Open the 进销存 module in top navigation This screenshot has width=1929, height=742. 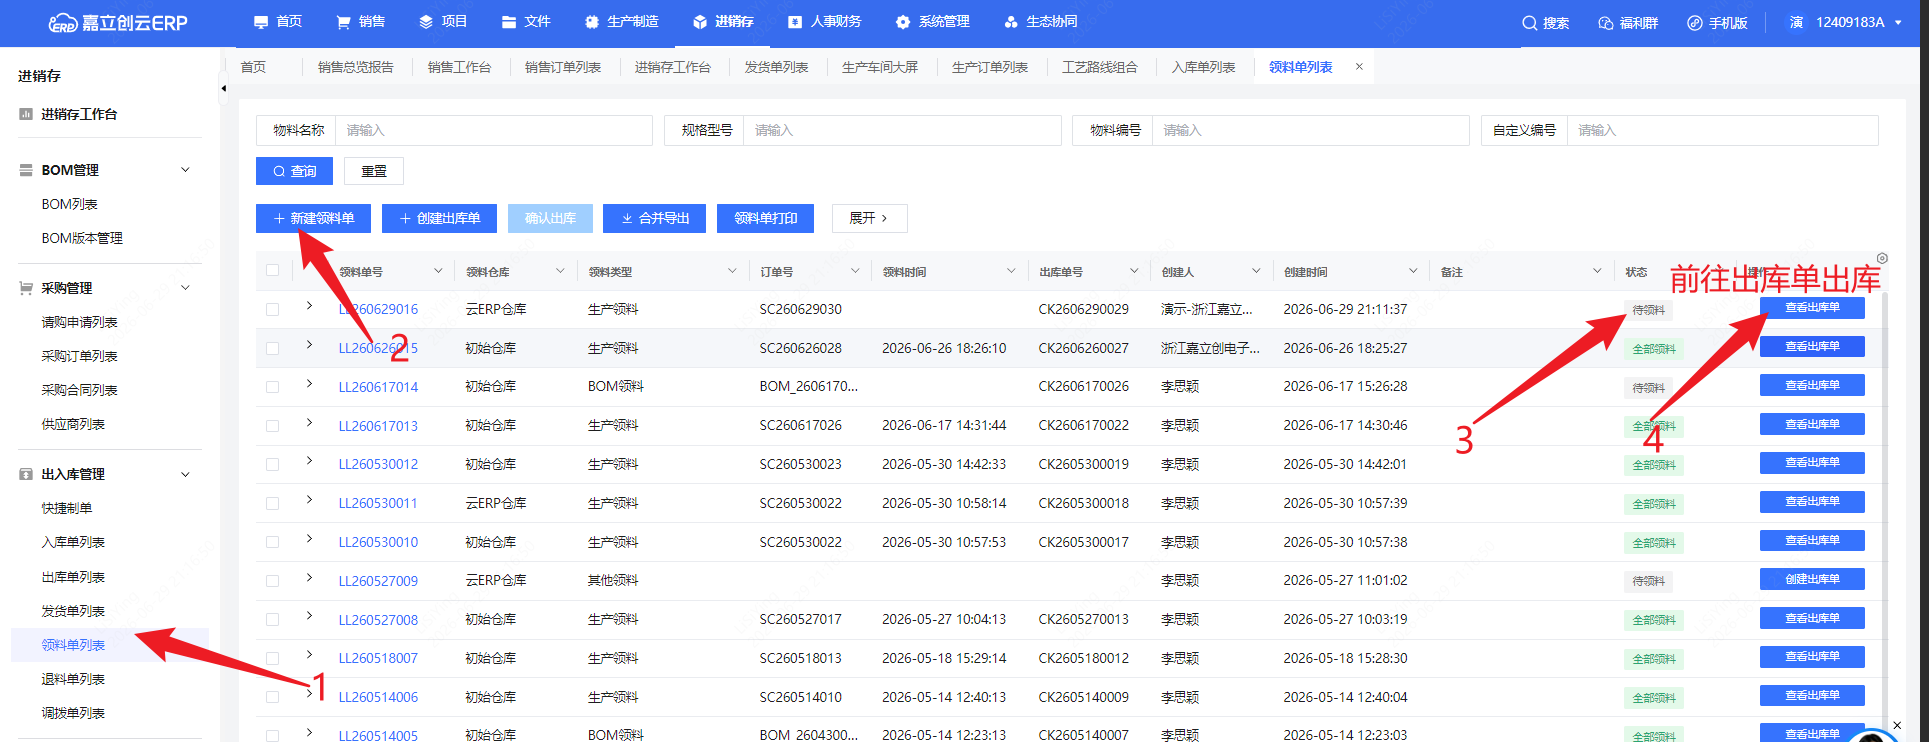[722, 21]
